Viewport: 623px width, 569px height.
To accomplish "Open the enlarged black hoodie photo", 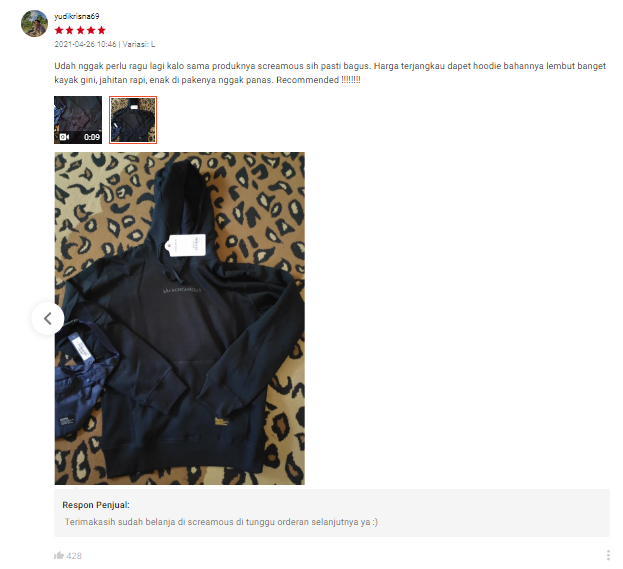I will pos(180,318).
